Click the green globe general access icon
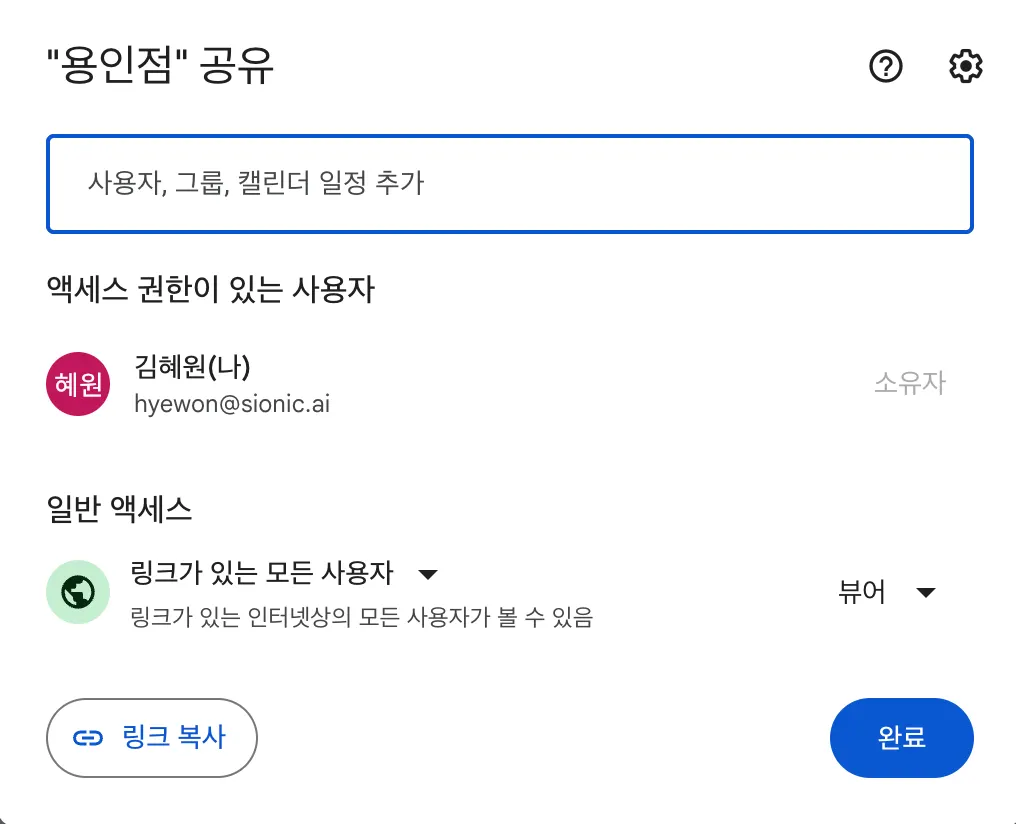The width and height of the screenshot is (1016, 824). (78, 593)
